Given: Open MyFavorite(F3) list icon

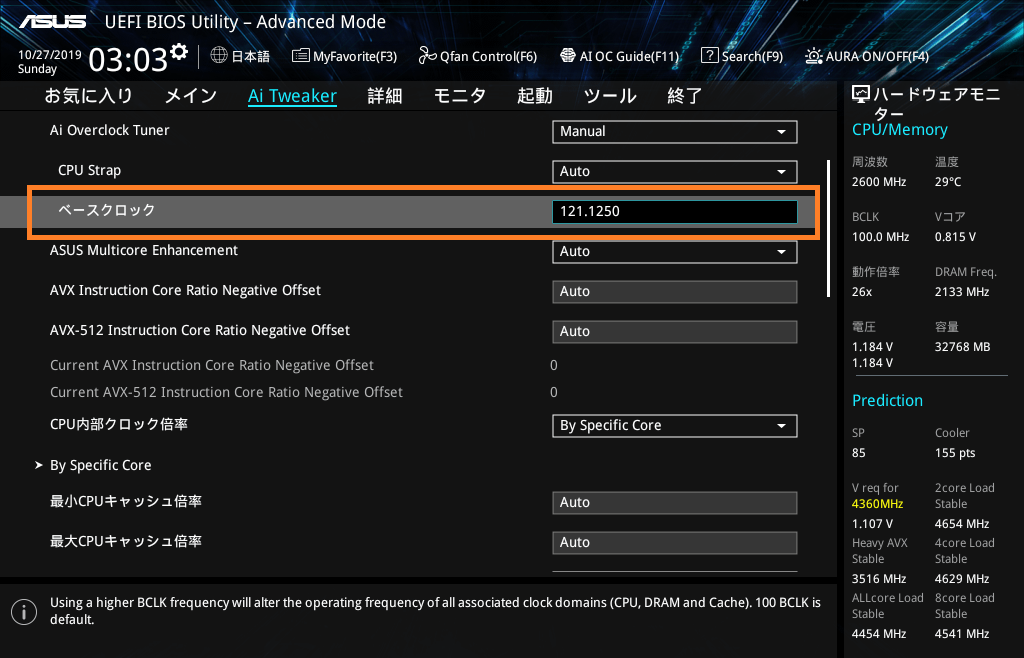Looking at the screenshot, I should coord(300,55).
